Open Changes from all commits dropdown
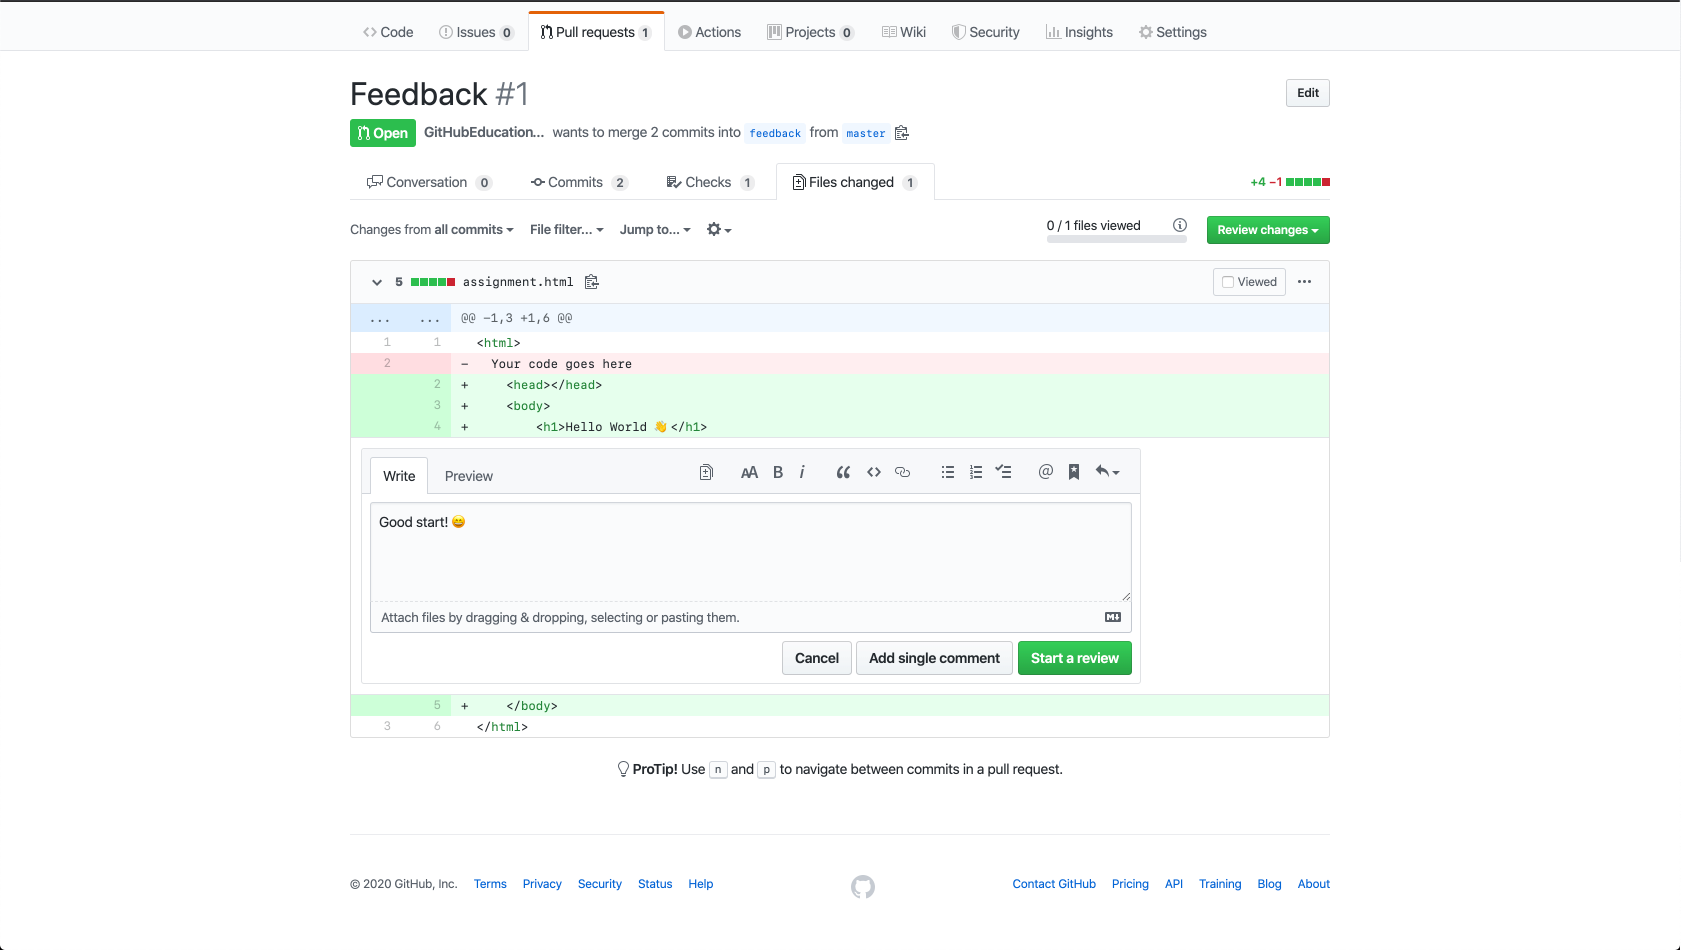The image size is (1681, 951). 432,230
